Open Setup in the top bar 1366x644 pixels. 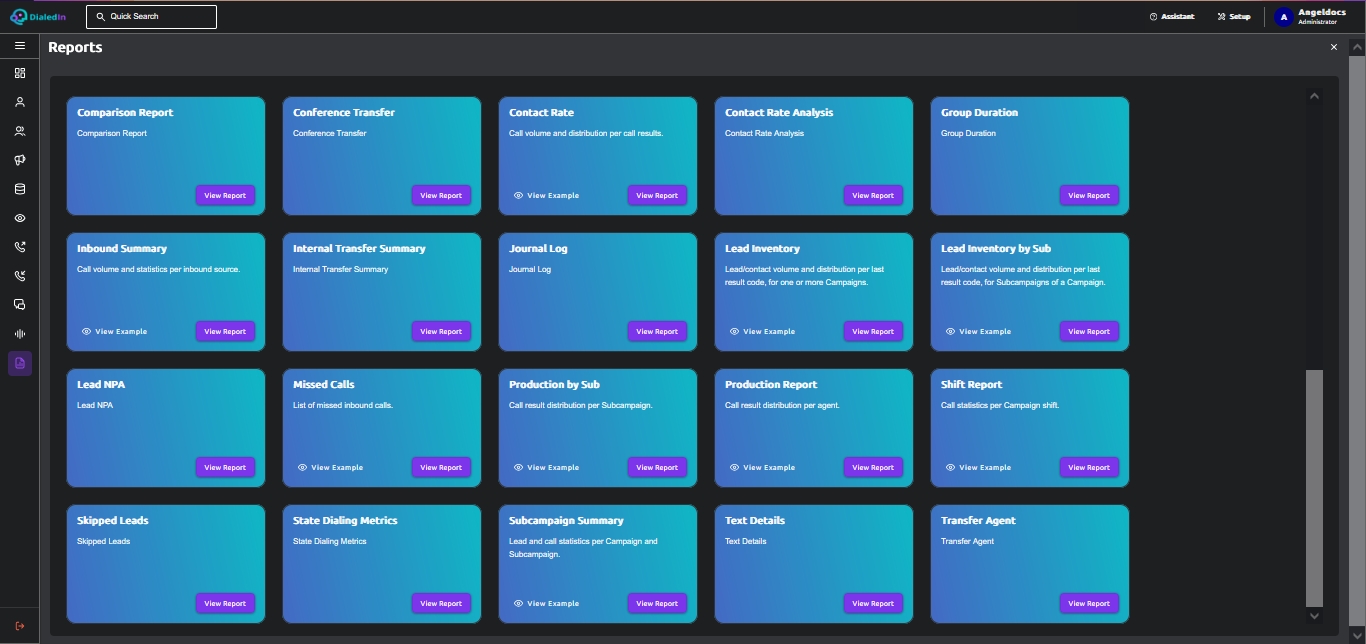(1233, 16)
